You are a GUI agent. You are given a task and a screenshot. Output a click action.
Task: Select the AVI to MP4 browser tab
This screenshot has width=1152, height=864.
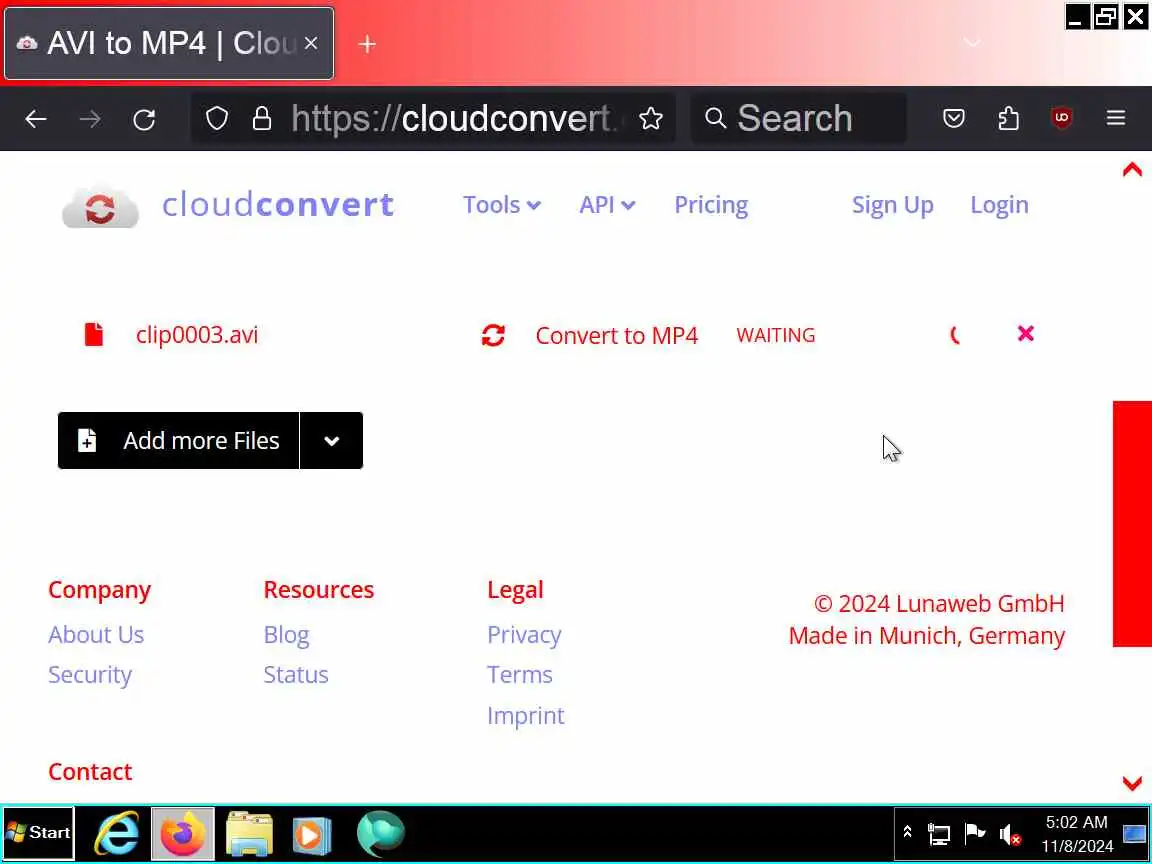169,43
